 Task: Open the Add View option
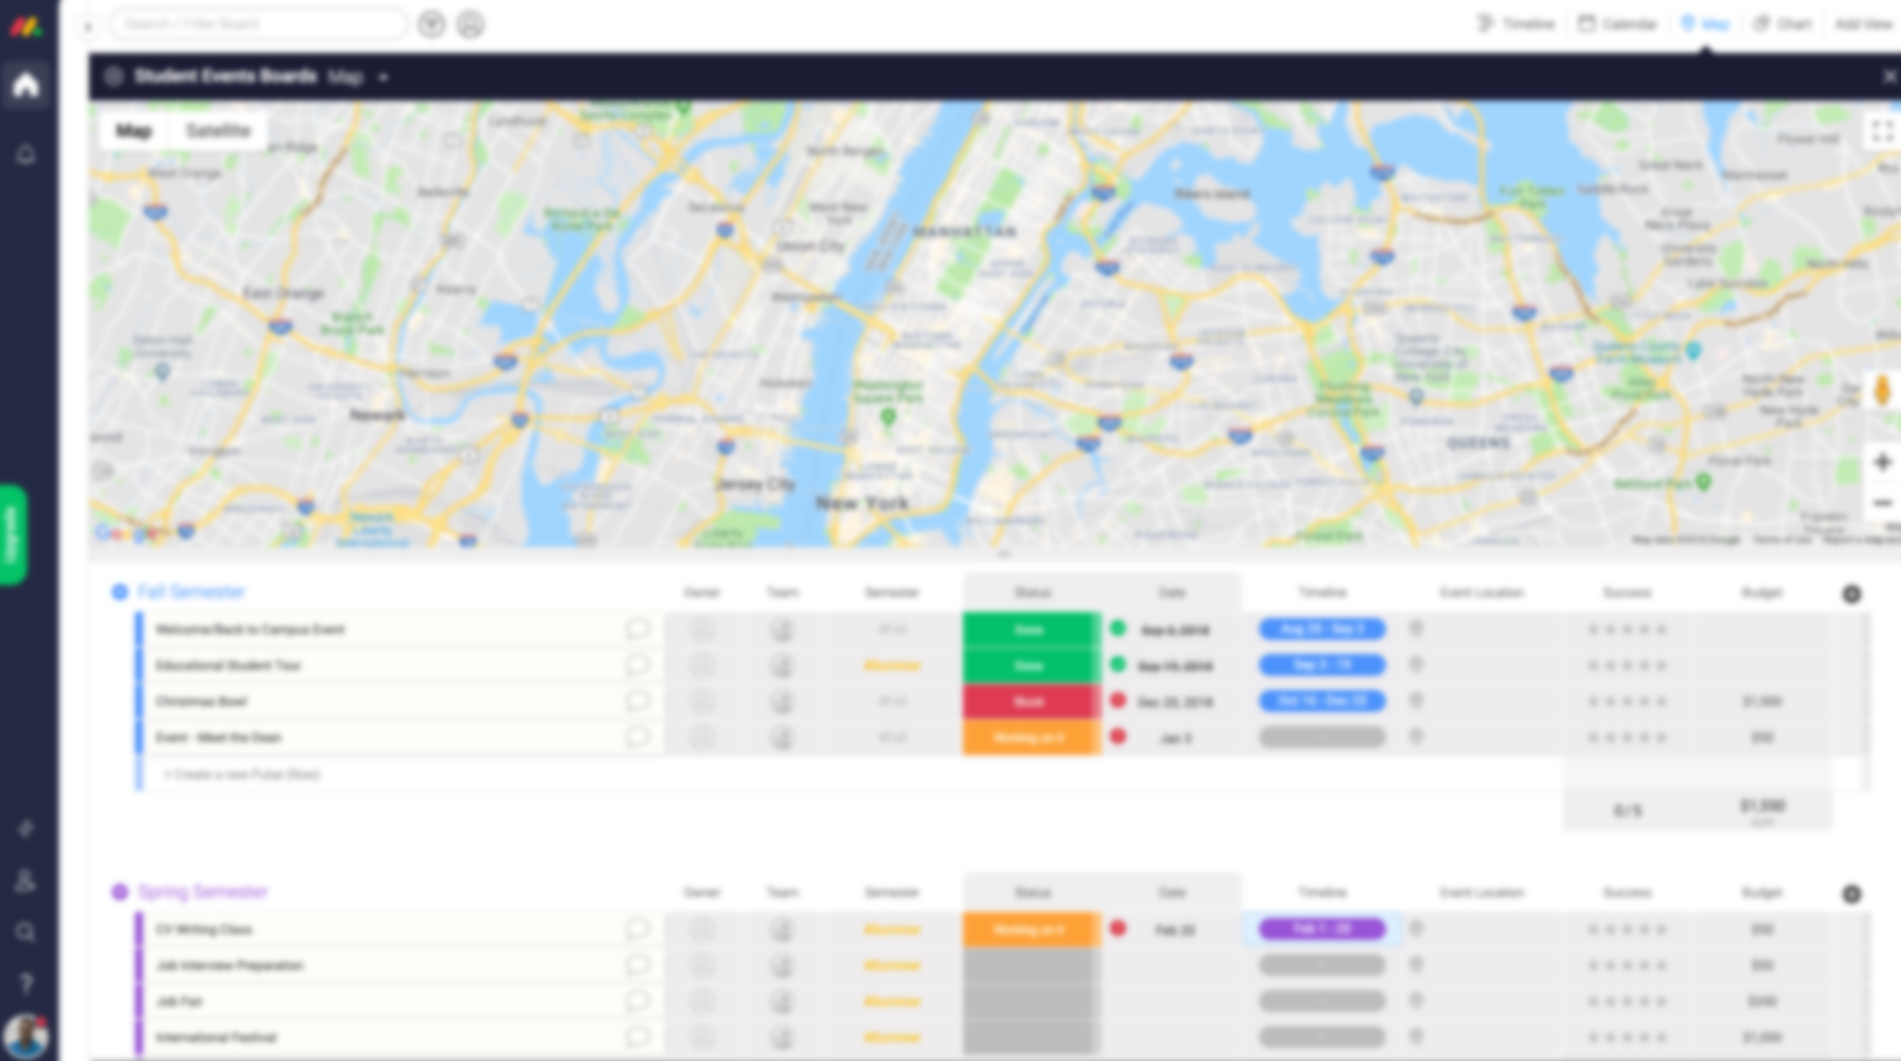coord(1864,24)
